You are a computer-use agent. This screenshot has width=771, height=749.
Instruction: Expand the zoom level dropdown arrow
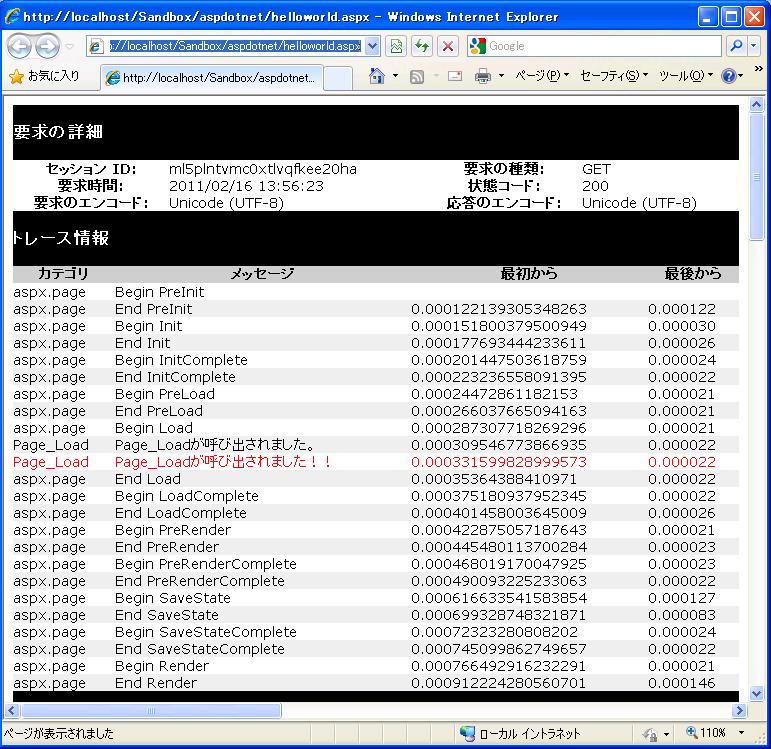tap(741, 733)
